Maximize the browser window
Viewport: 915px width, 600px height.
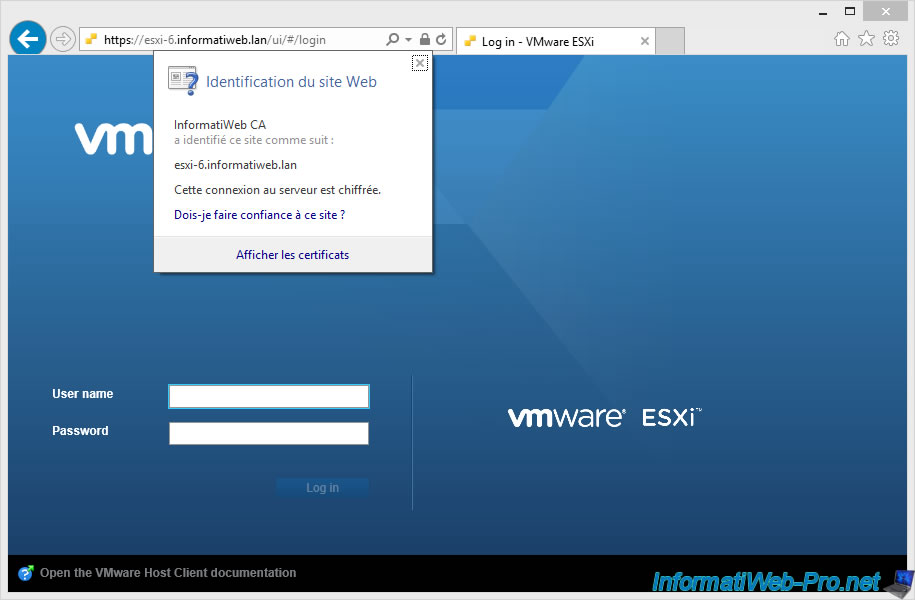click(850, 12)
